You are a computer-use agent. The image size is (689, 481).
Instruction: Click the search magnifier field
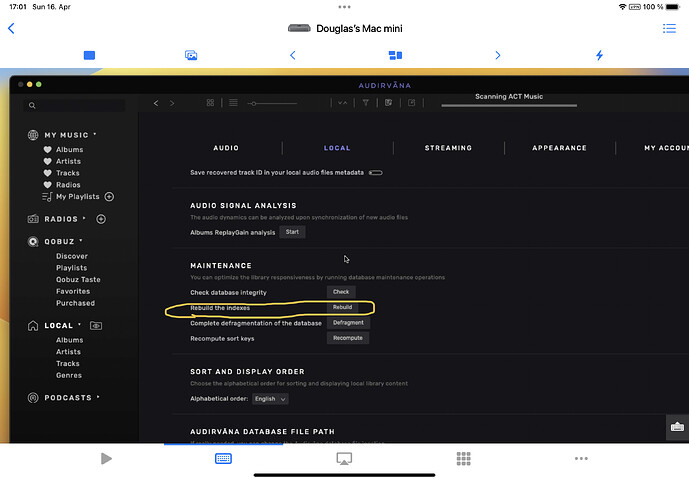coord(75,105)
